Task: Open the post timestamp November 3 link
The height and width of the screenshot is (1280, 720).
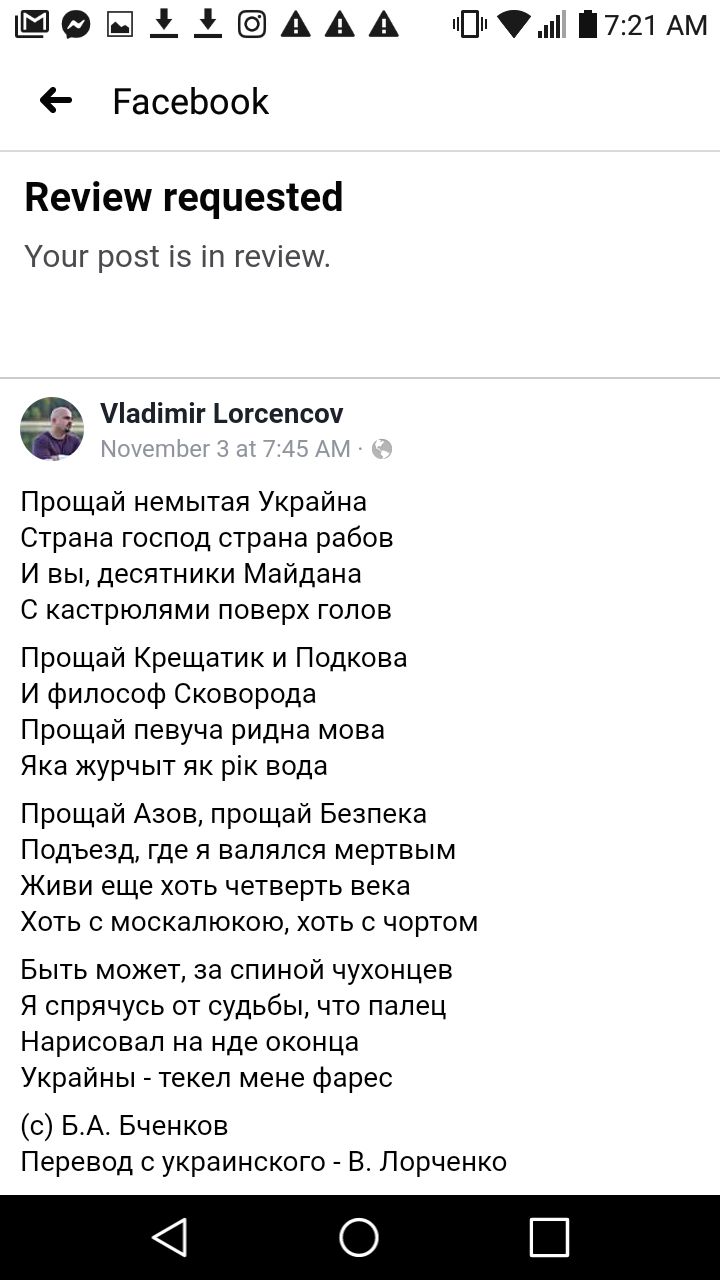Action: [225, 449]
